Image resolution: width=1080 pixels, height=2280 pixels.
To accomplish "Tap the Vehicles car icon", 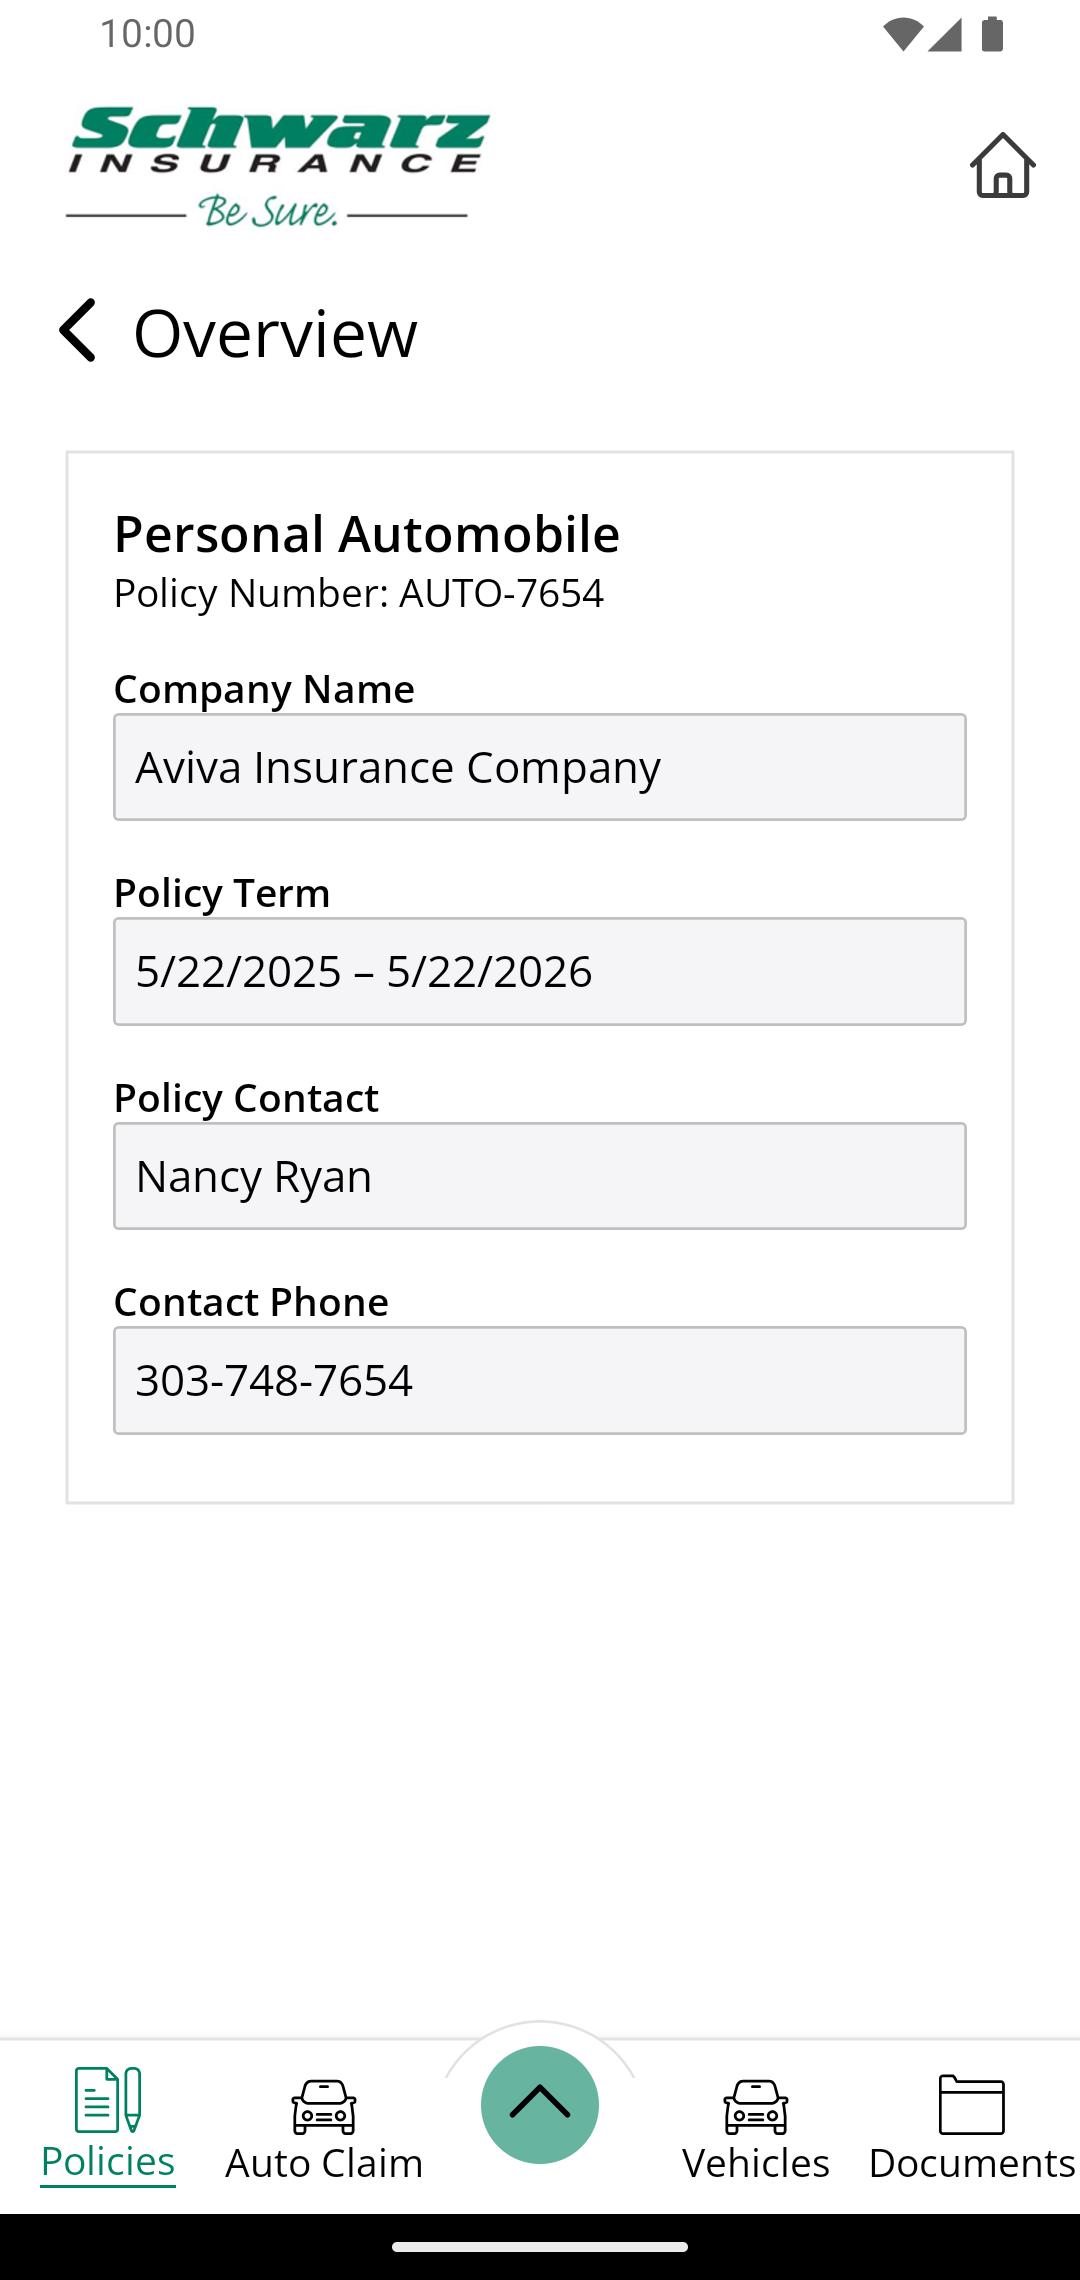I will [756, 2106].
